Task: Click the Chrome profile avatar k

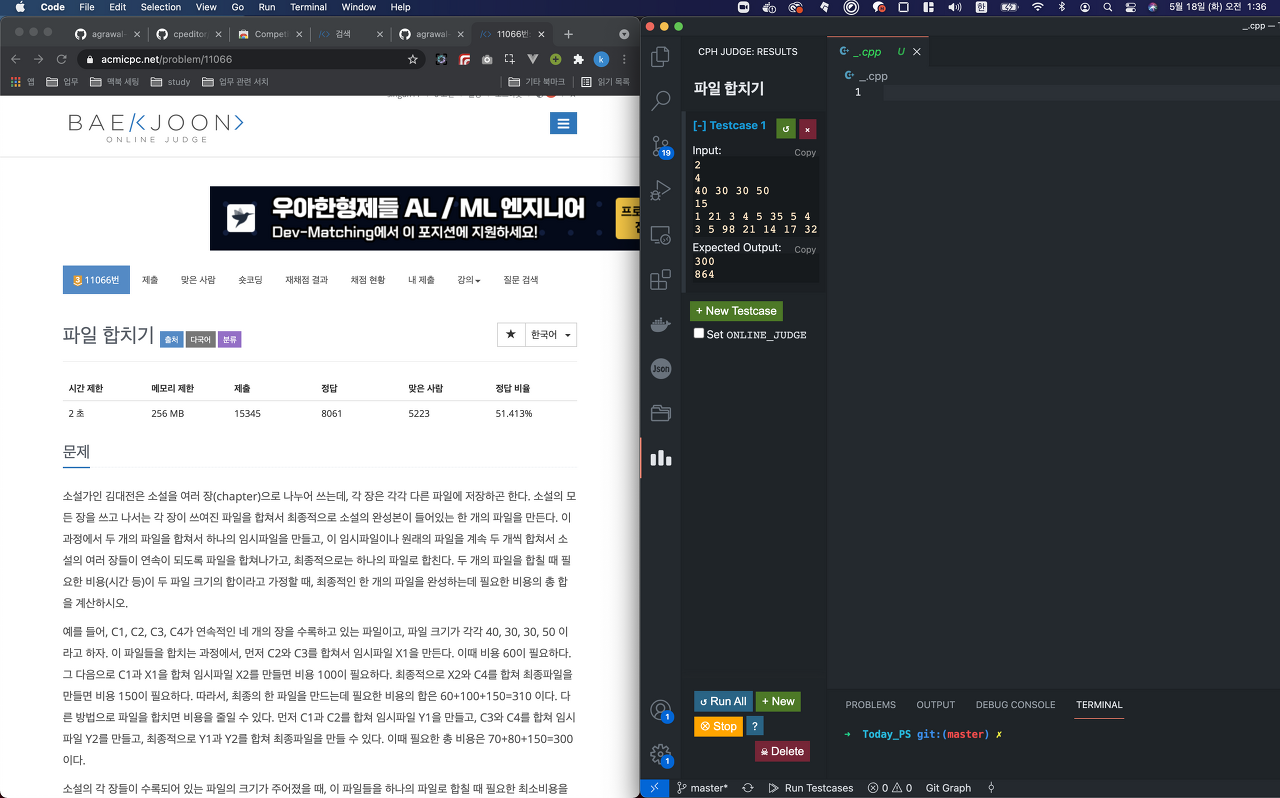Action: (601, 60)
